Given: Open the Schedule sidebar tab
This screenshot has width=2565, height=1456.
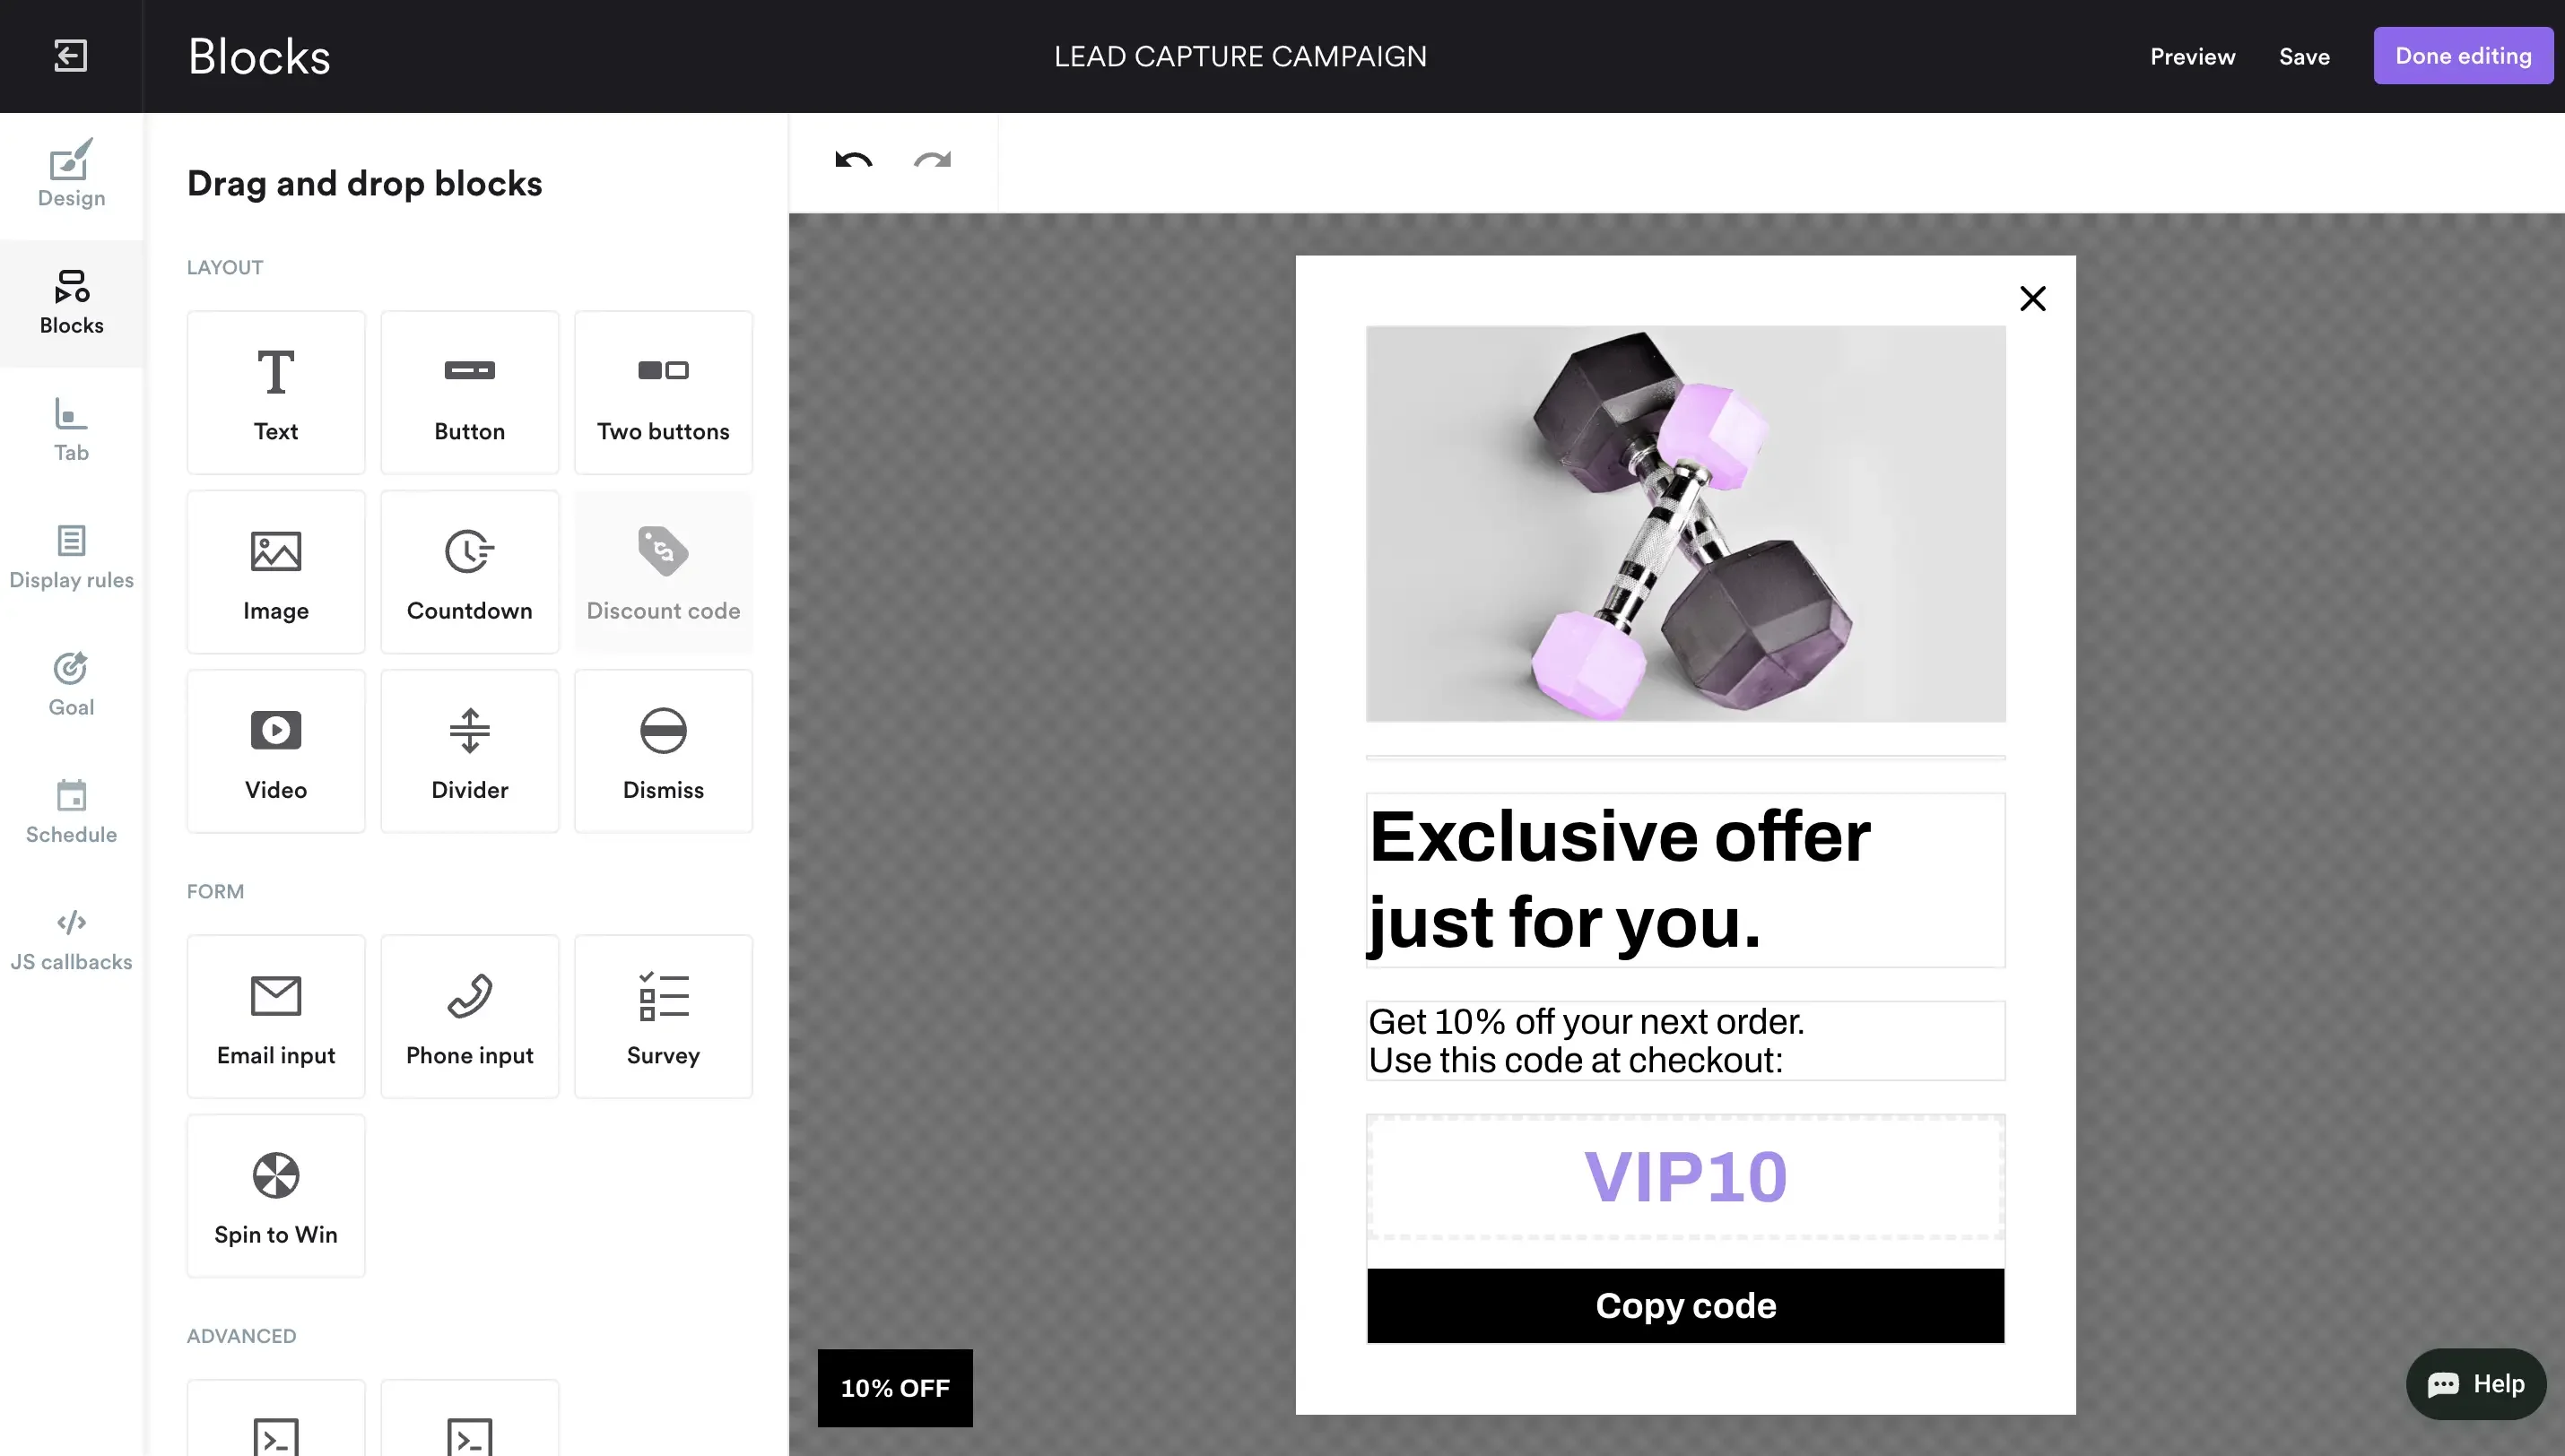Looking at the screenshot, I should [71, 812].
